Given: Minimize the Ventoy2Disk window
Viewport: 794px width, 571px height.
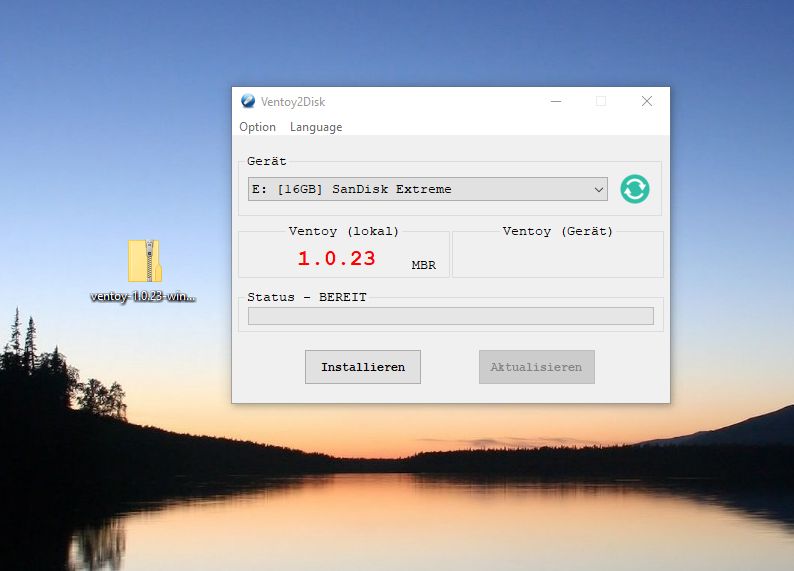Looking at the screenshot, I should click(x=556, y=101).
